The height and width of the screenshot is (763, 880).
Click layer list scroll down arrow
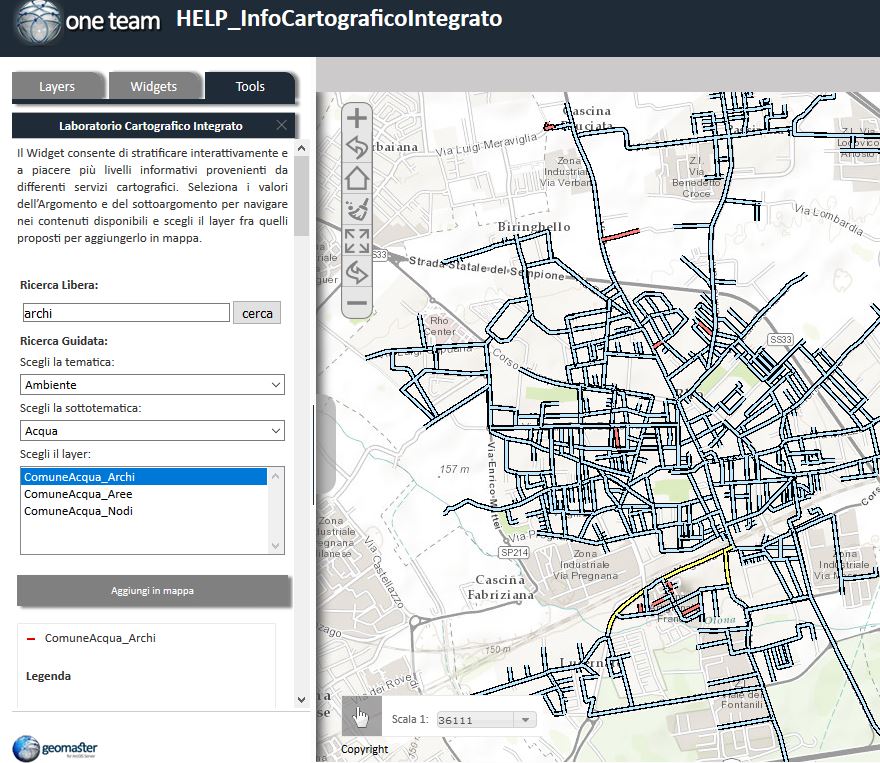276,545
